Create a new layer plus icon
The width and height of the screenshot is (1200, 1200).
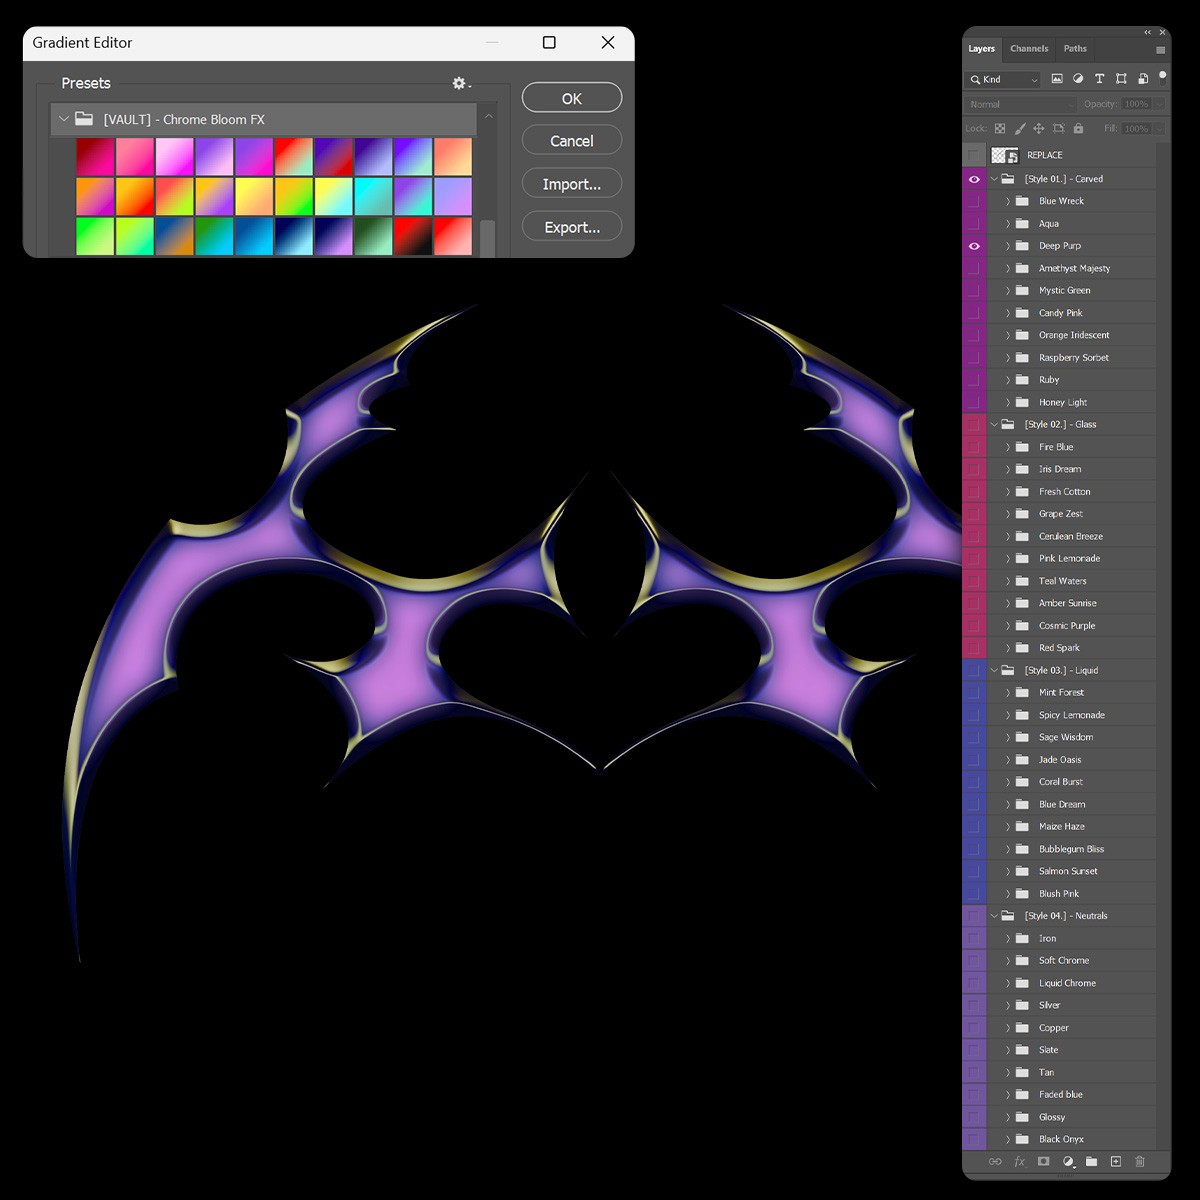coord(1116,1161)
